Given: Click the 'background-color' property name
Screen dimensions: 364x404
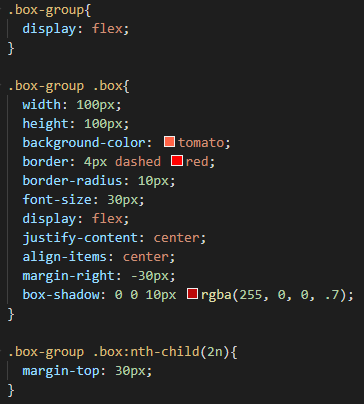Looking at the screenshot, I should (x=84, y=143).
